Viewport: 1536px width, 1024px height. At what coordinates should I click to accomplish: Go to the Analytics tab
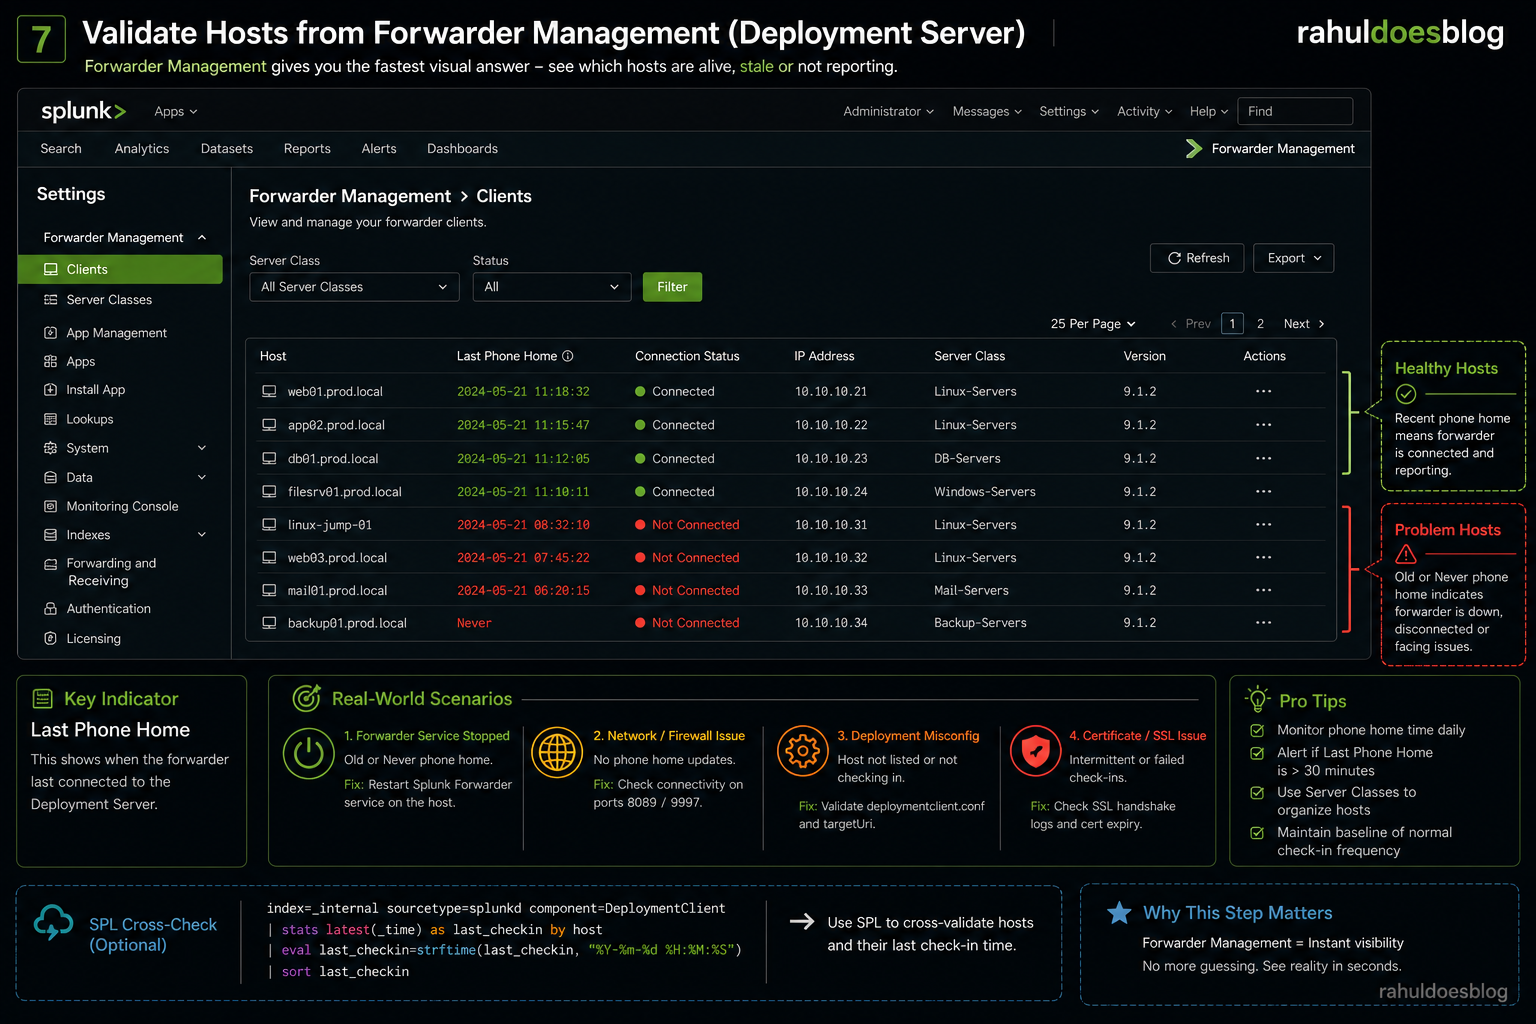click(142, 149)
